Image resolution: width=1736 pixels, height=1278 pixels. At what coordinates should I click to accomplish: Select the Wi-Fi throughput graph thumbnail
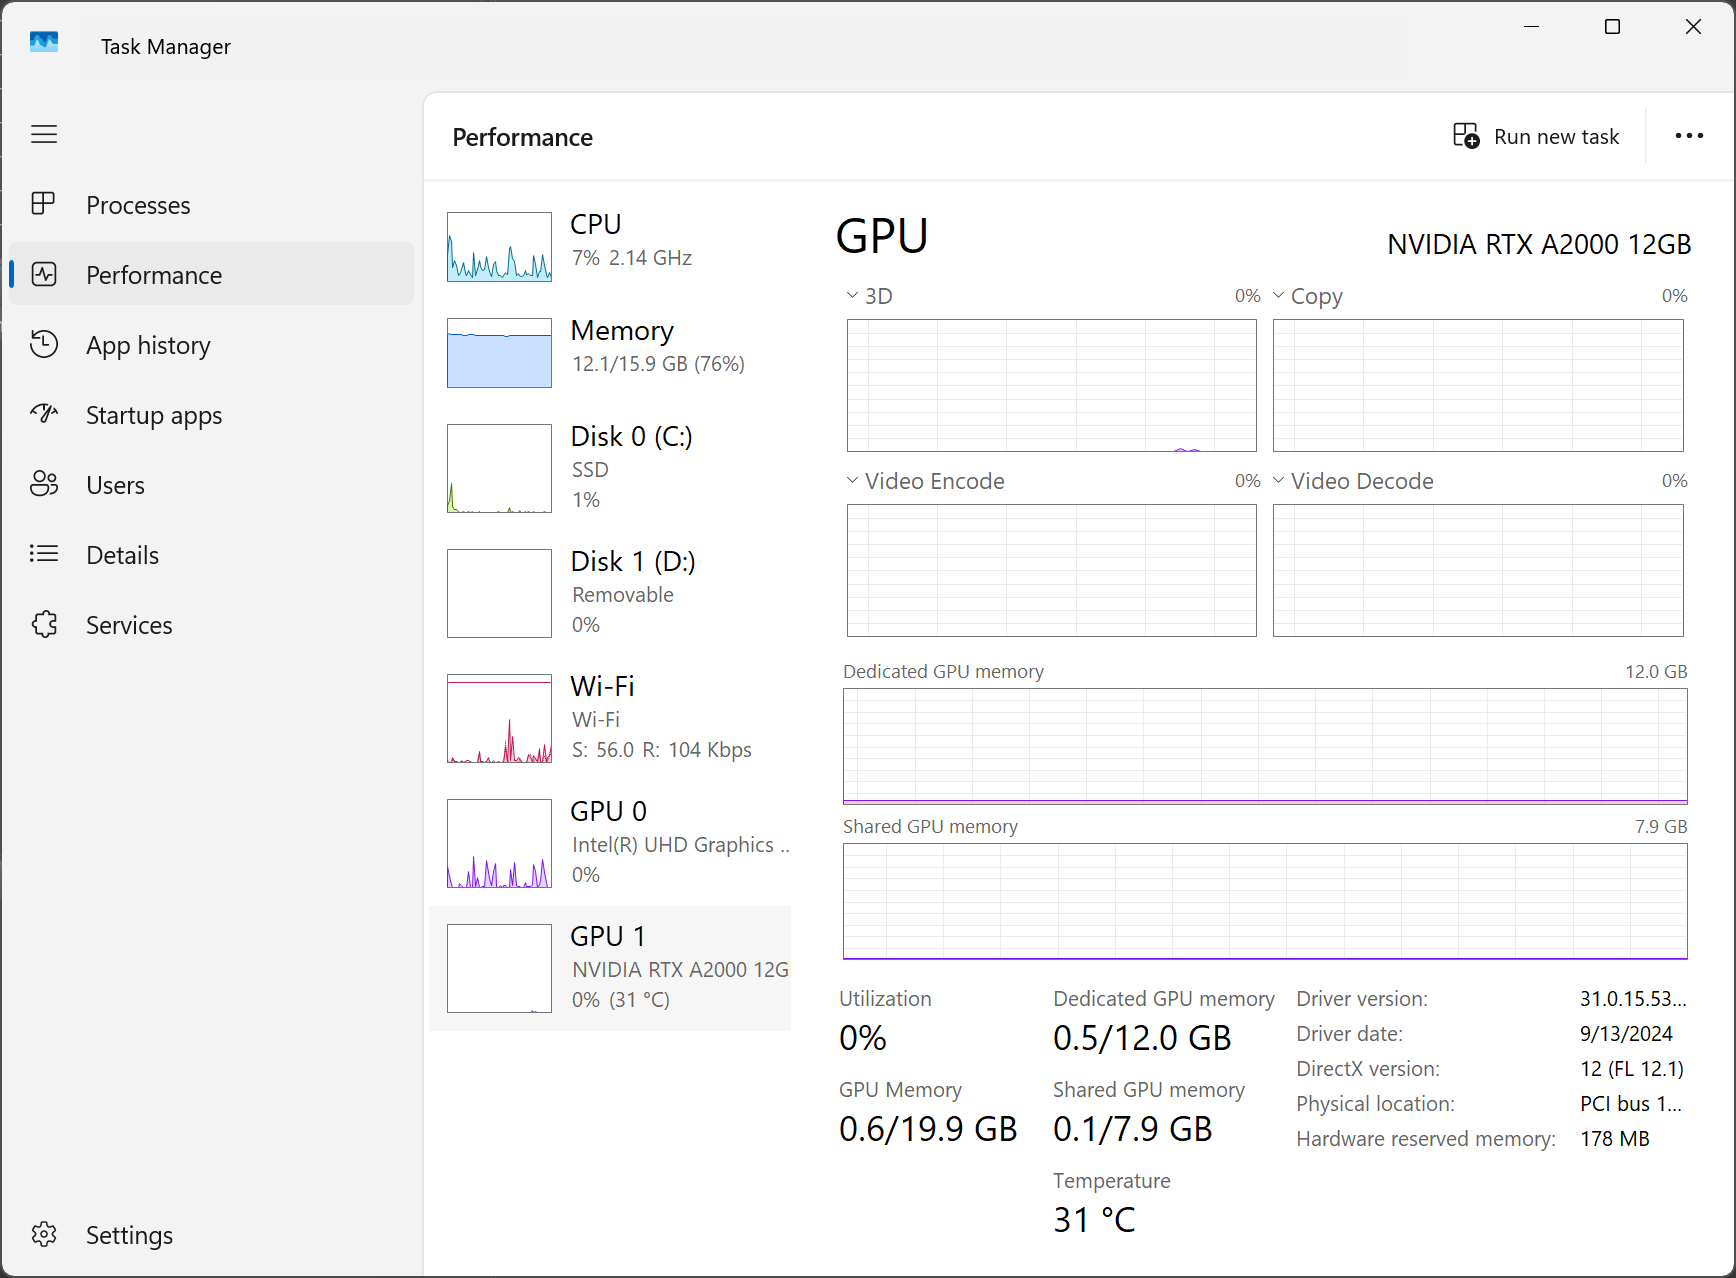pyautogui.click(x=499, y=718)
